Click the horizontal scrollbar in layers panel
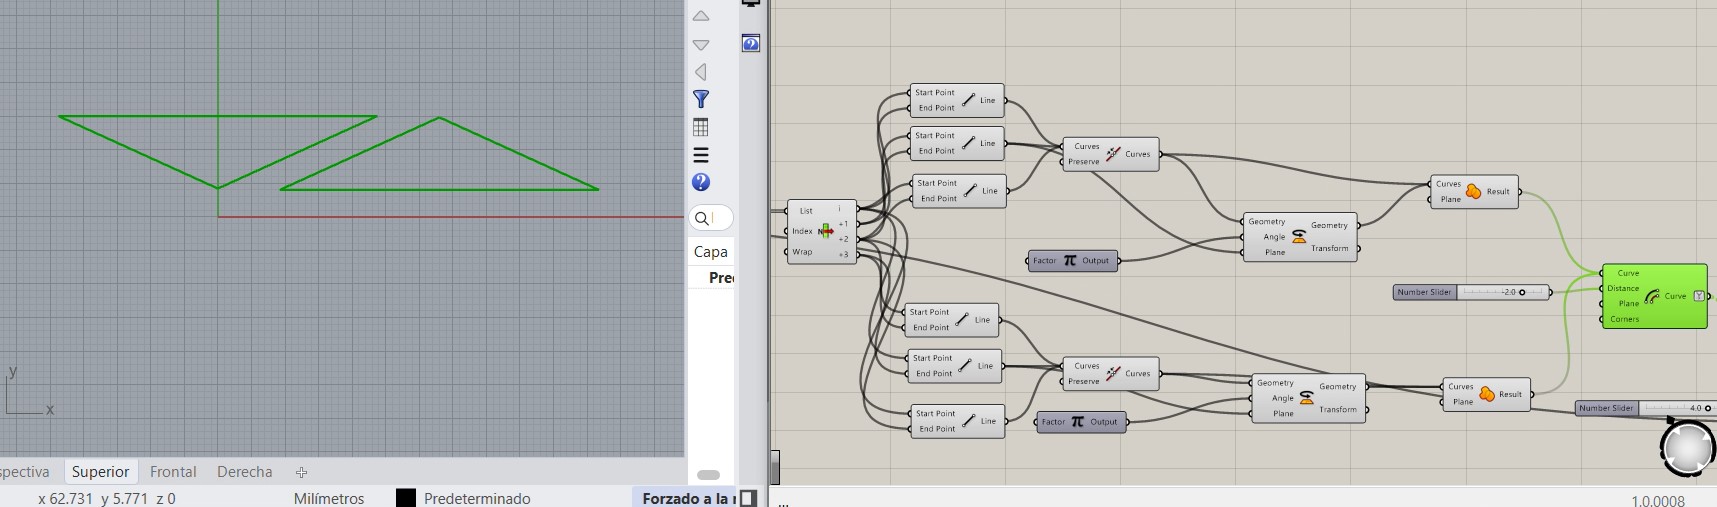This screenshot has width=1717, height=507. (x=708, y=475)
